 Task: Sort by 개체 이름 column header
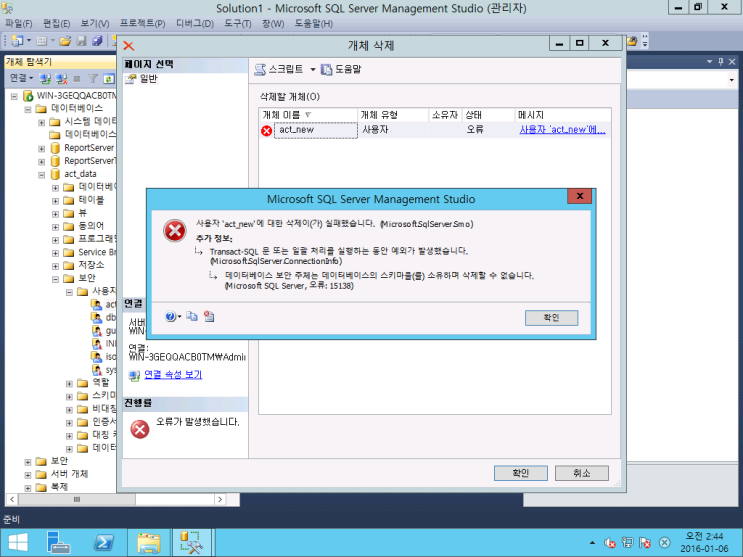[308, 115]
